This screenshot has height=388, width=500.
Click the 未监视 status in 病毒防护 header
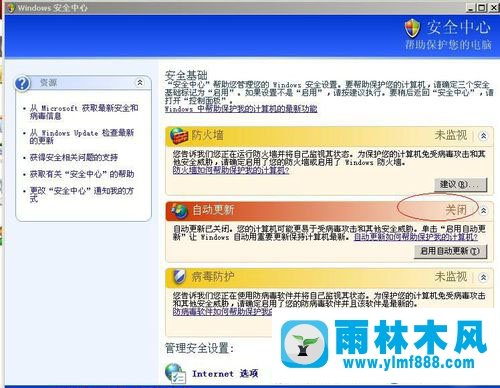tap(451, 277)
